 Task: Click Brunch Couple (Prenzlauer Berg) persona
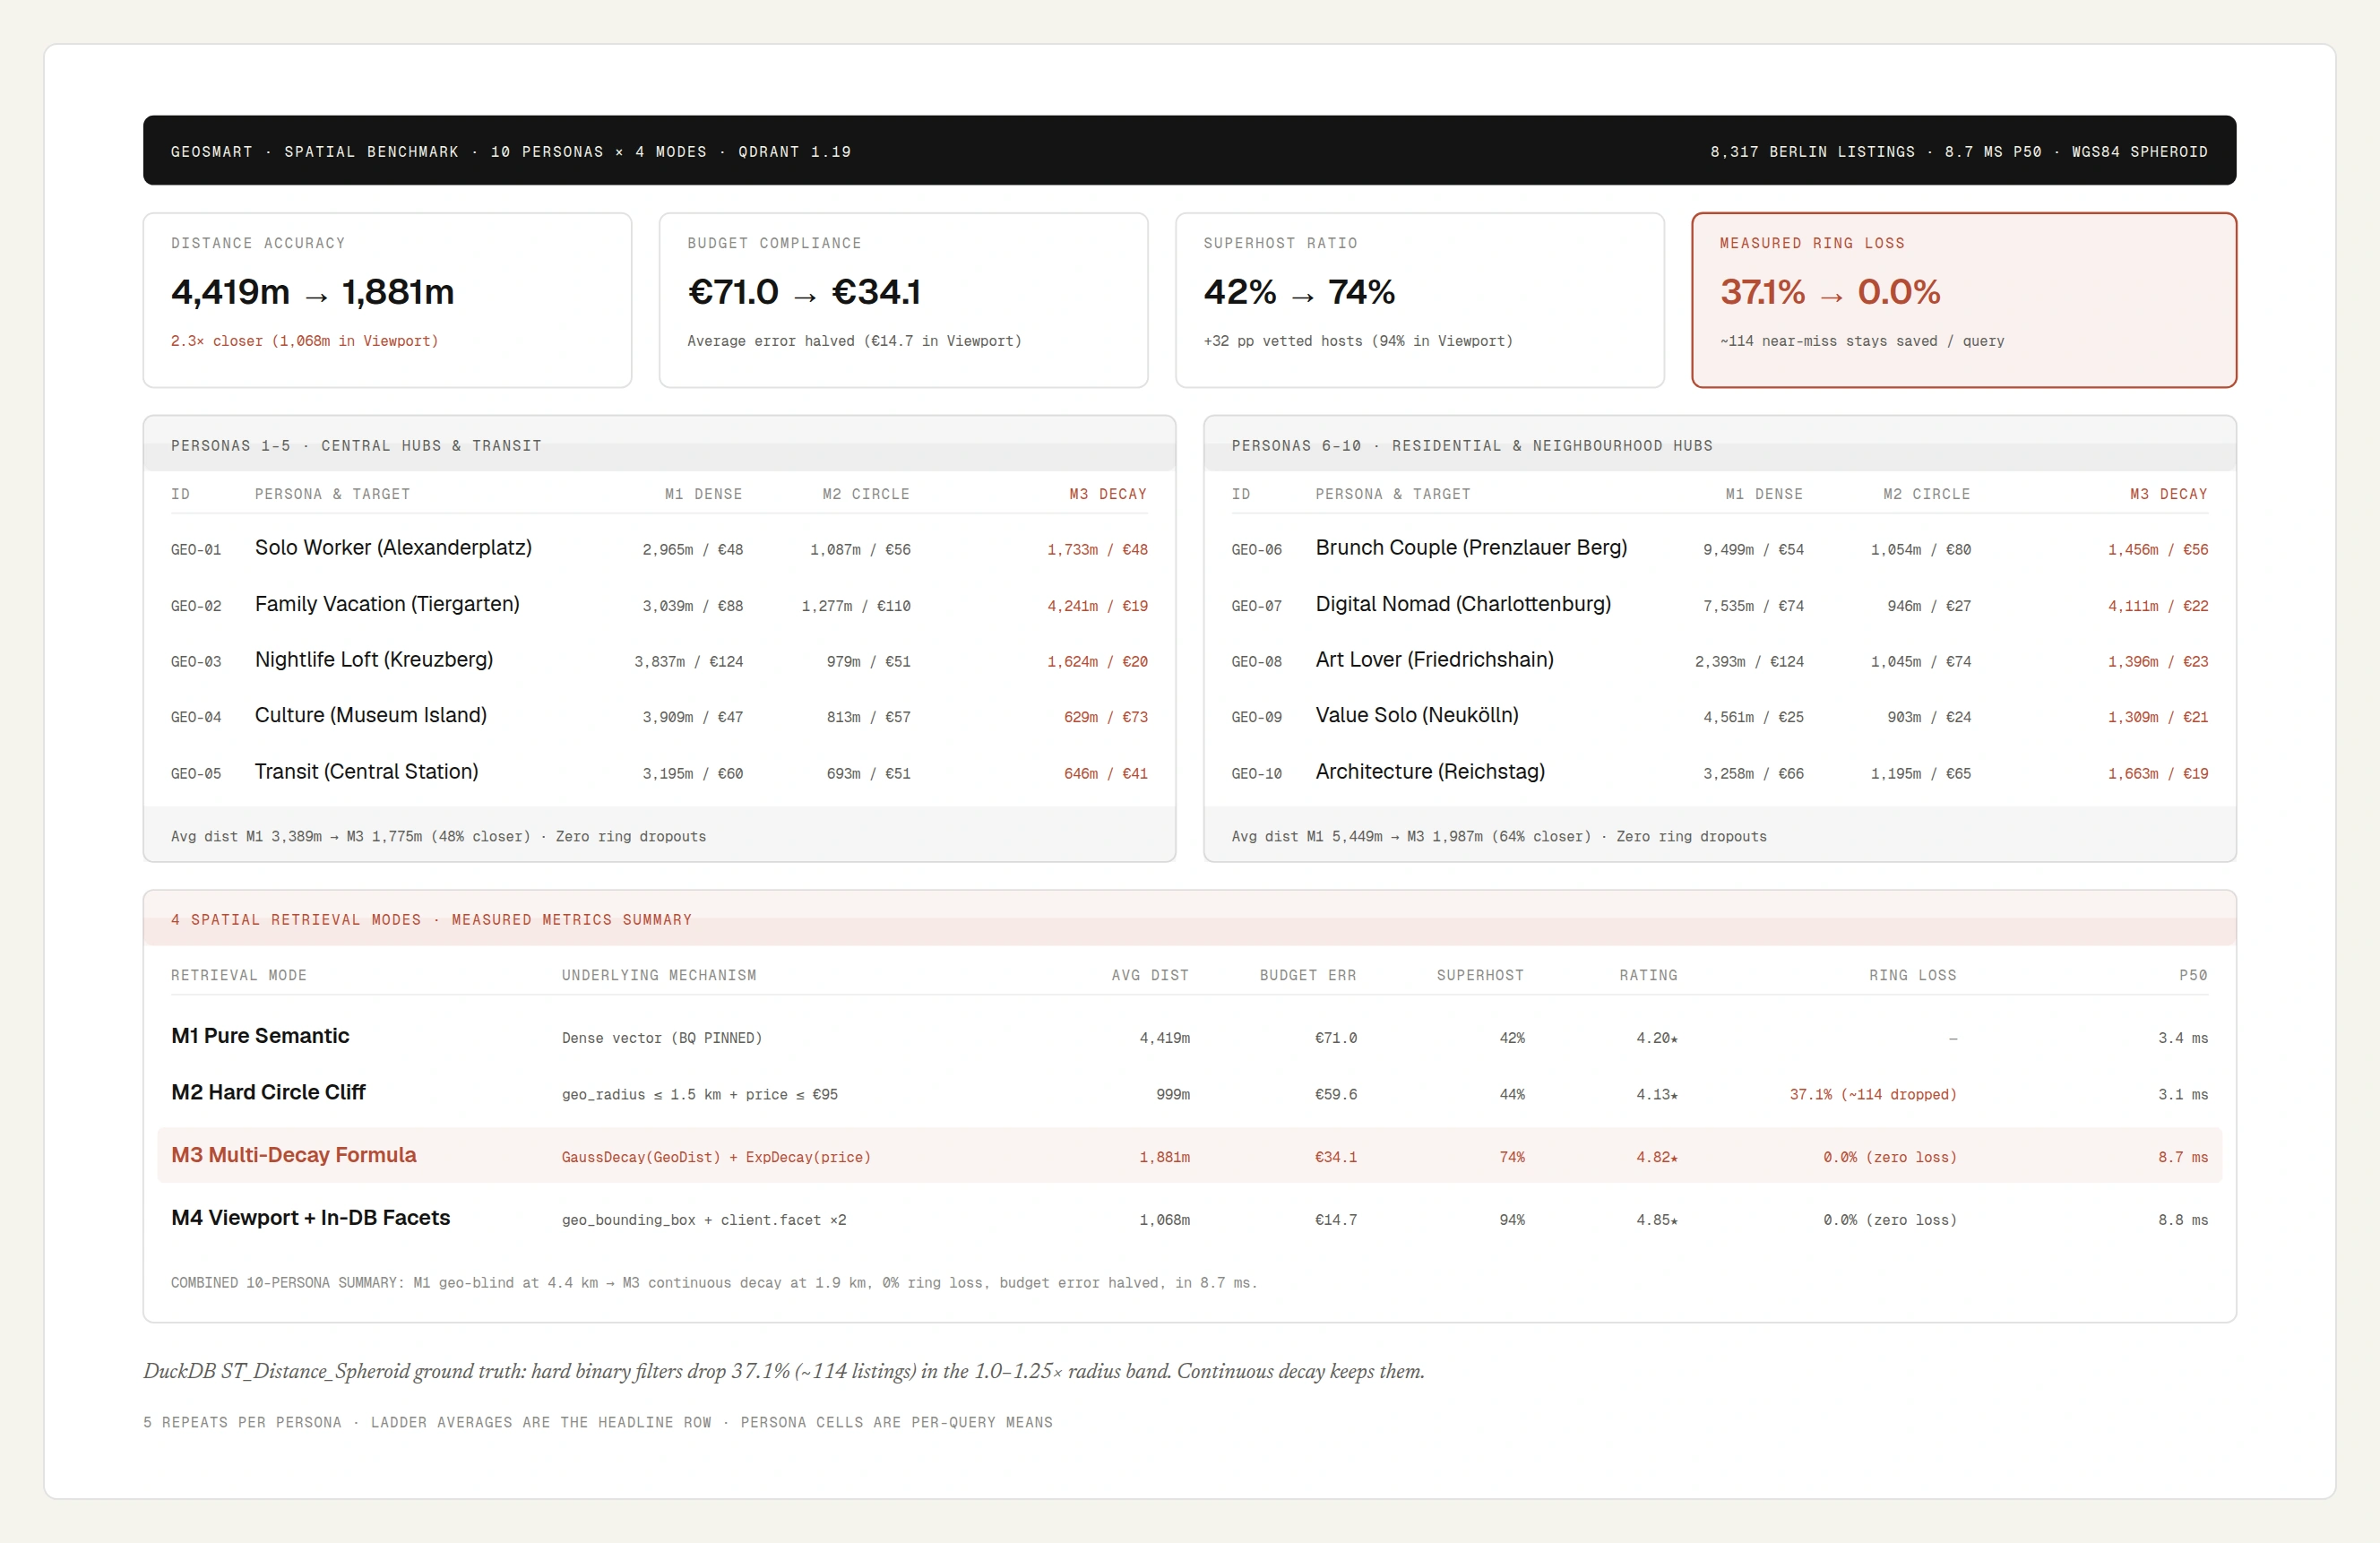(1471, 548)
